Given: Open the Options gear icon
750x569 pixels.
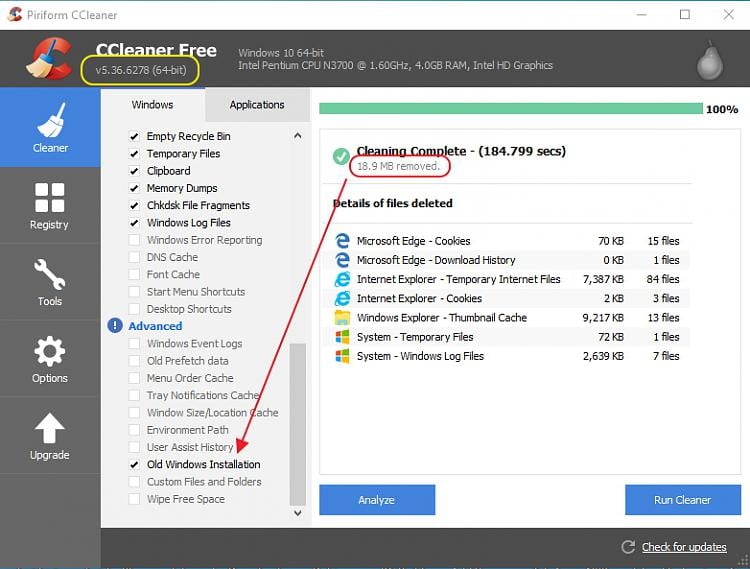Looking at the screenshot, I should [50, 351].
